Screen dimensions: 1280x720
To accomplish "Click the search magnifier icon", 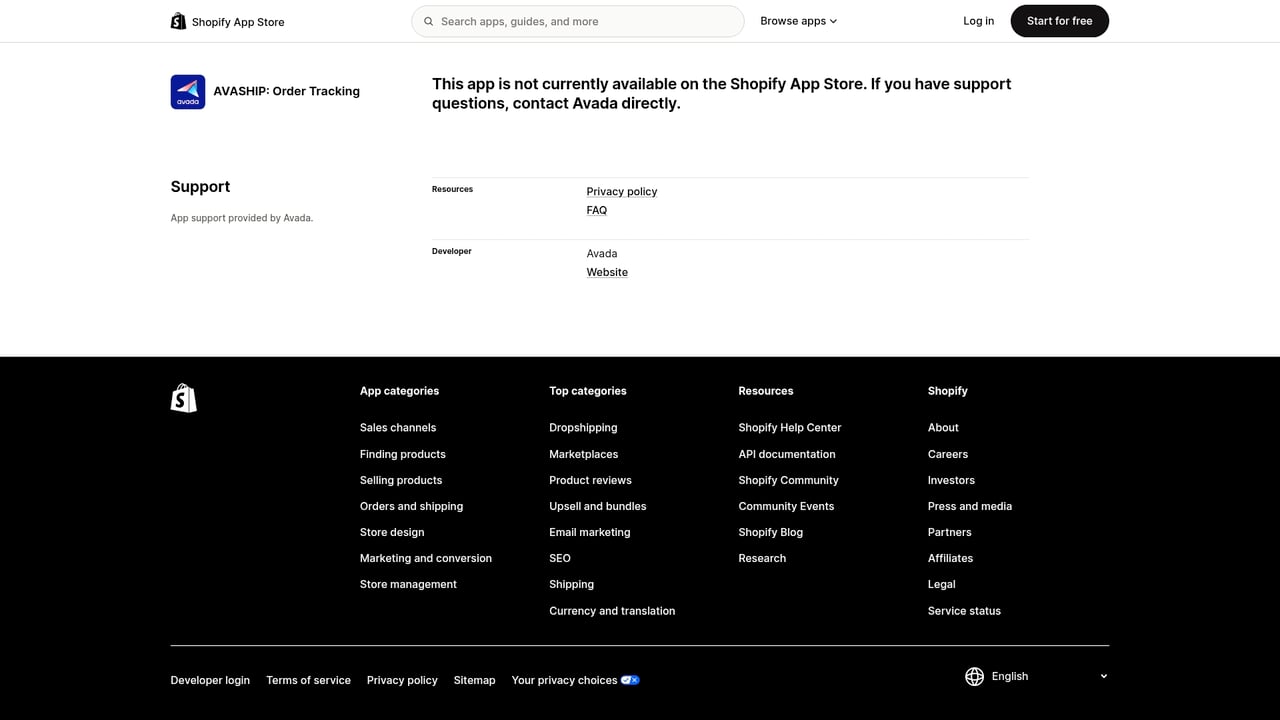I will click(x=428, y=20).
